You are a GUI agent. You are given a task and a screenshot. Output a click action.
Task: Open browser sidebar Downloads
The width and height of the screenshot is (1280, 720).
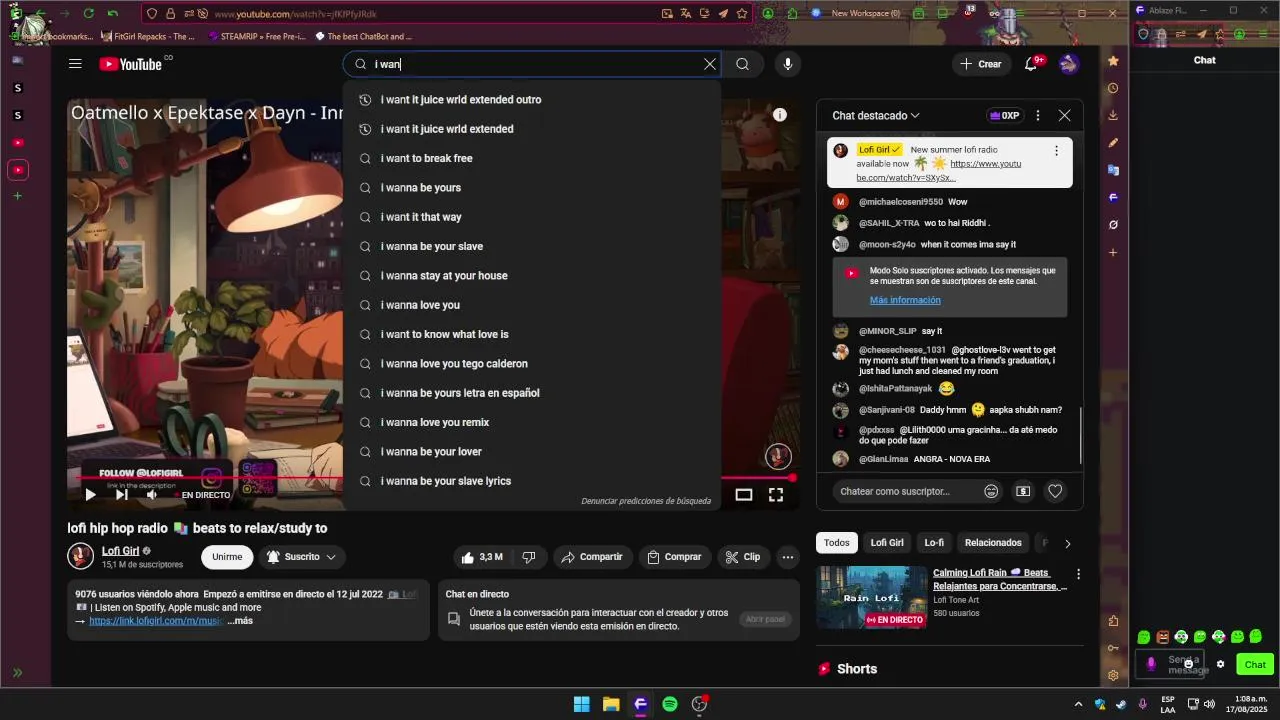coord(1113,115)
